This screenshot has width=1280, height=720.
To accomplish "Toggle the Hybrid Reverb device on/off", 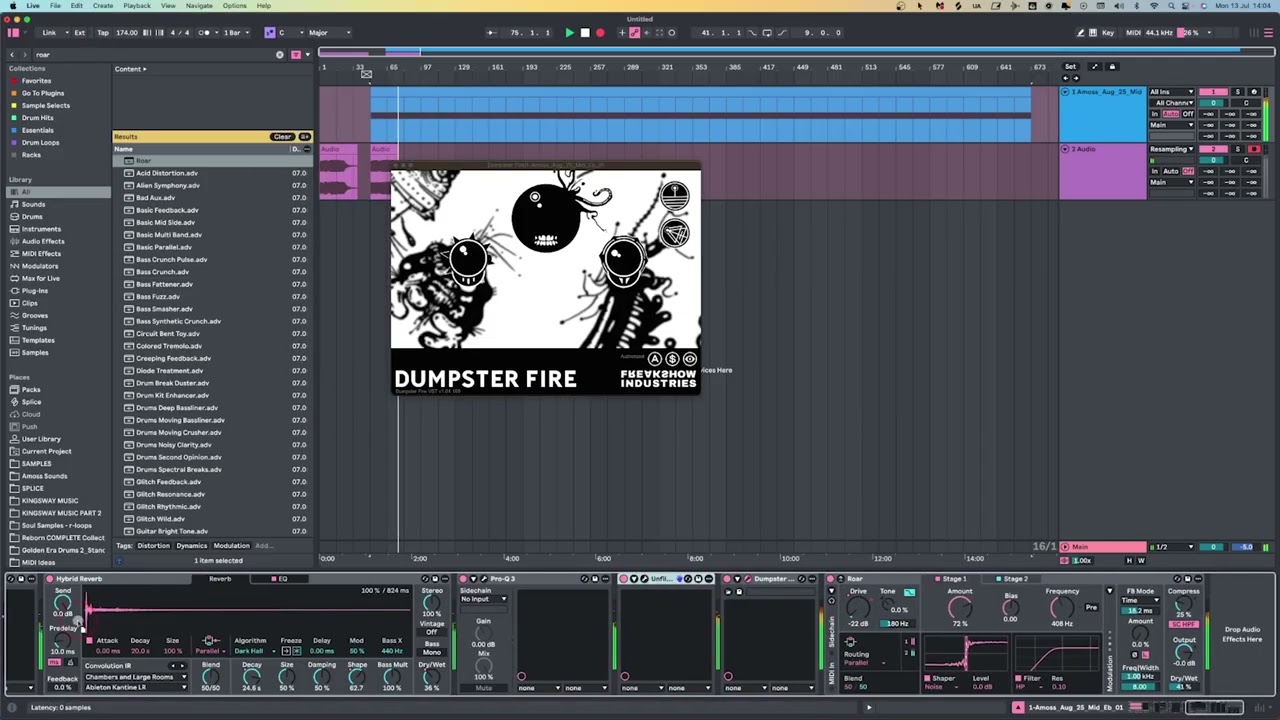I will point(49,579).
